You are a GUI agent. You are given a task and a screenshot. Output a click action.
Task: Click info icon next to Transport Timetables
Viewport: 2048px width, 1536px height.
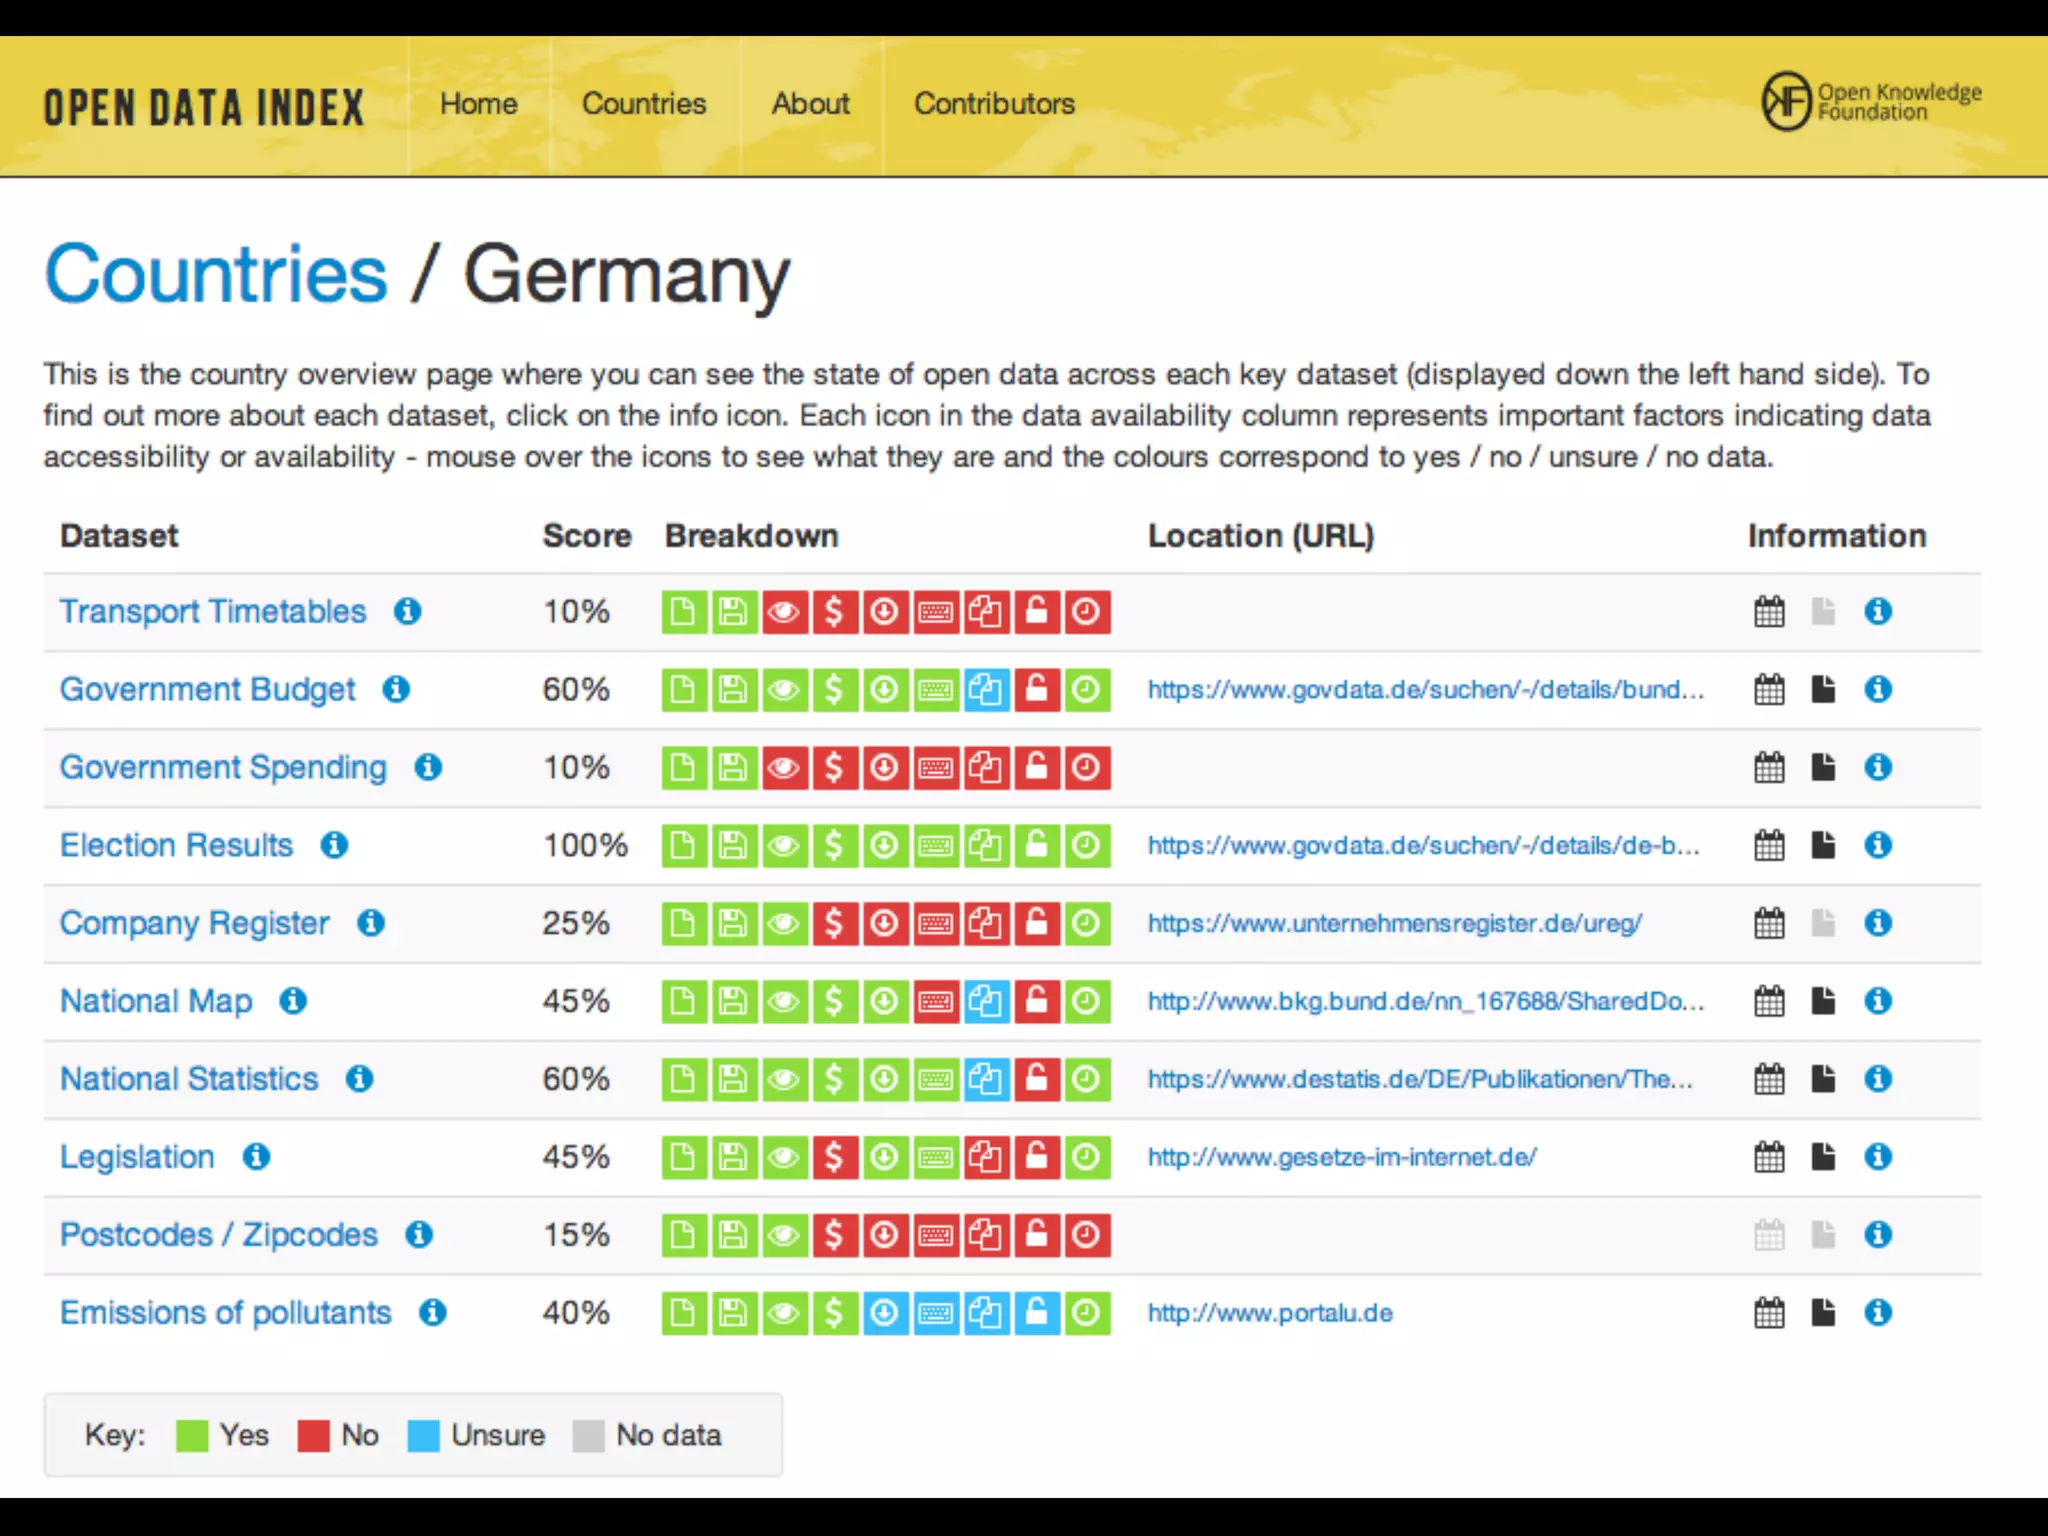pyautogui.click(x=407, y=611)
